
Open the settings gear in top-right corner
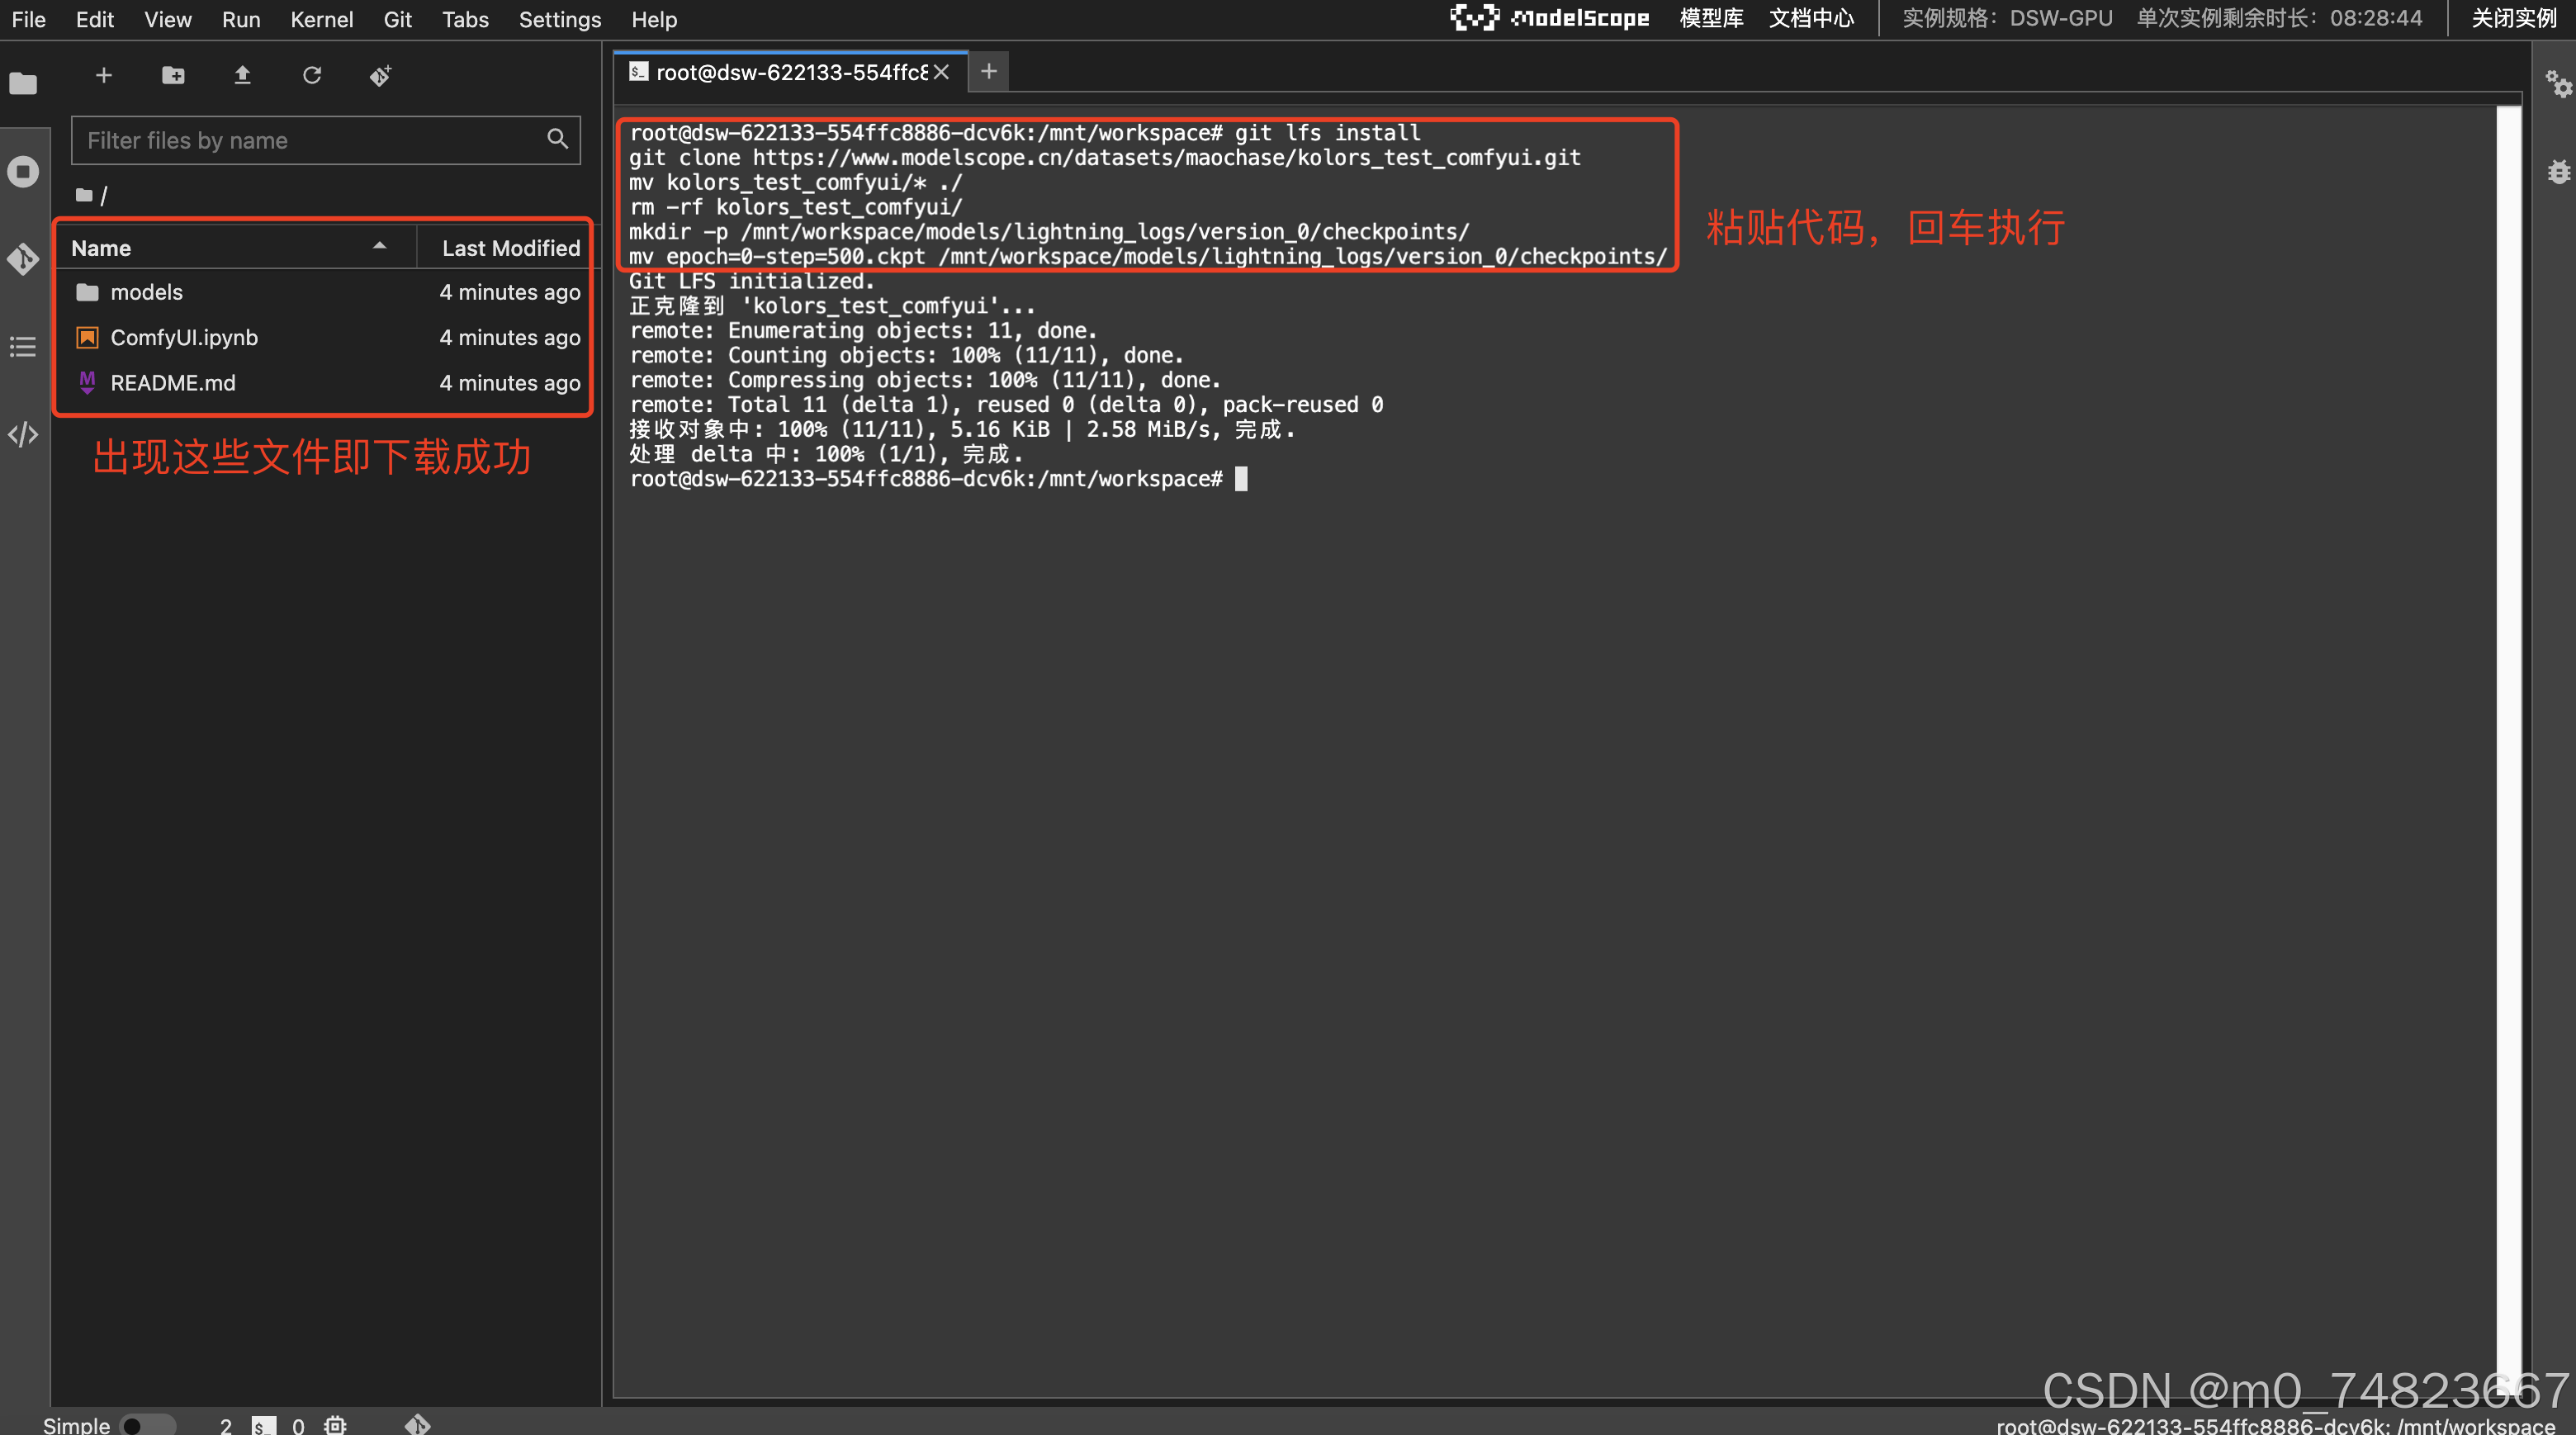2560,84
